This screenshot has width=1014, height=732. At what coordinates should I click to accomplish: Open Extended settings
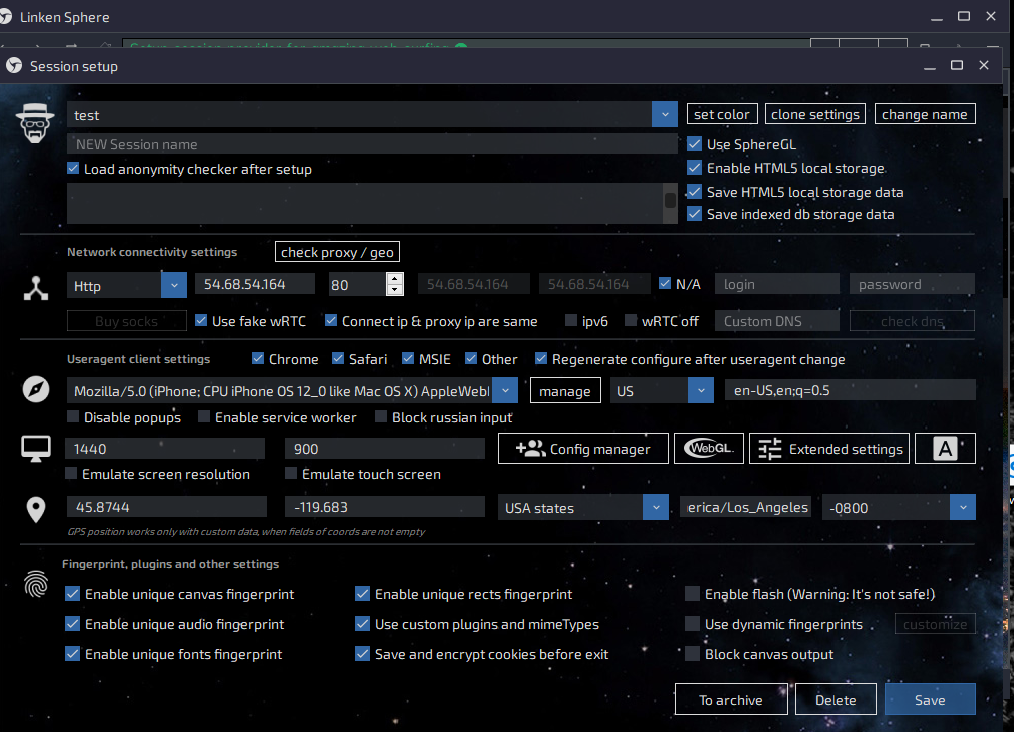click(830, 449)
